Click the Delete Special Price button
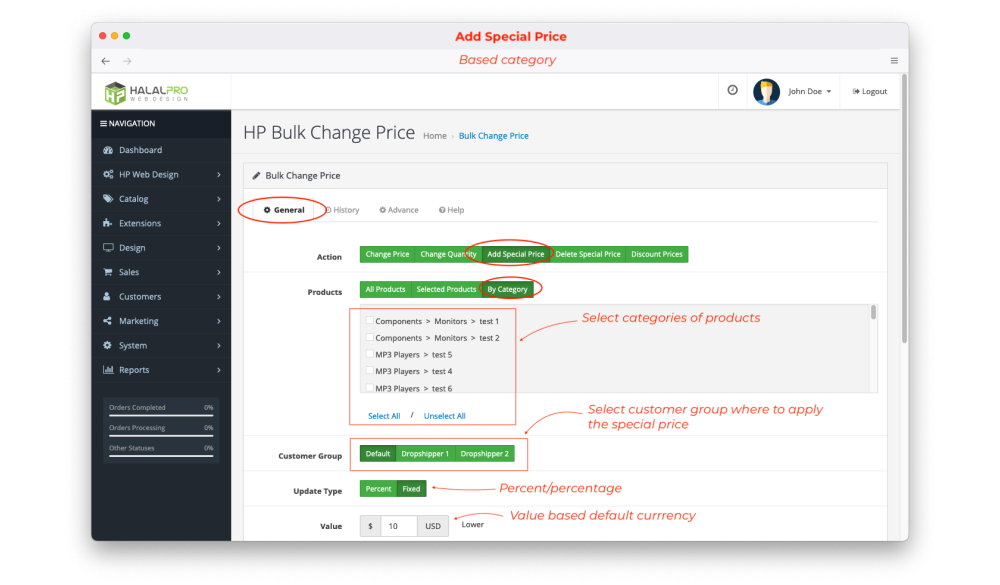Viewport: 1000px width, 585px height. [588, 254]
